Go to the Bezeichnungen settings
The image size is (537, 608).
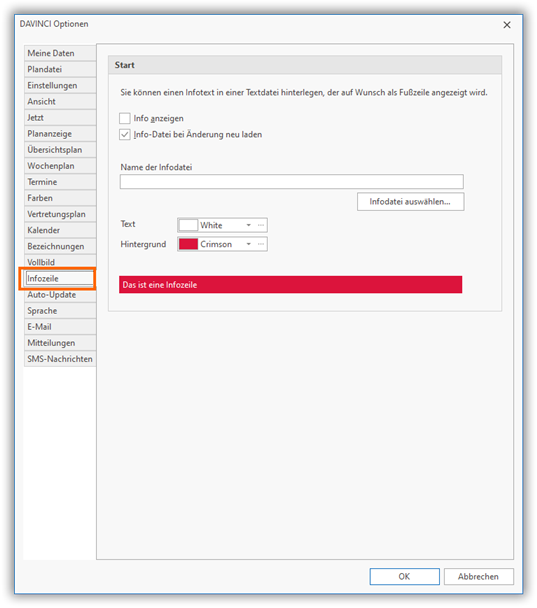coord(60,246)
